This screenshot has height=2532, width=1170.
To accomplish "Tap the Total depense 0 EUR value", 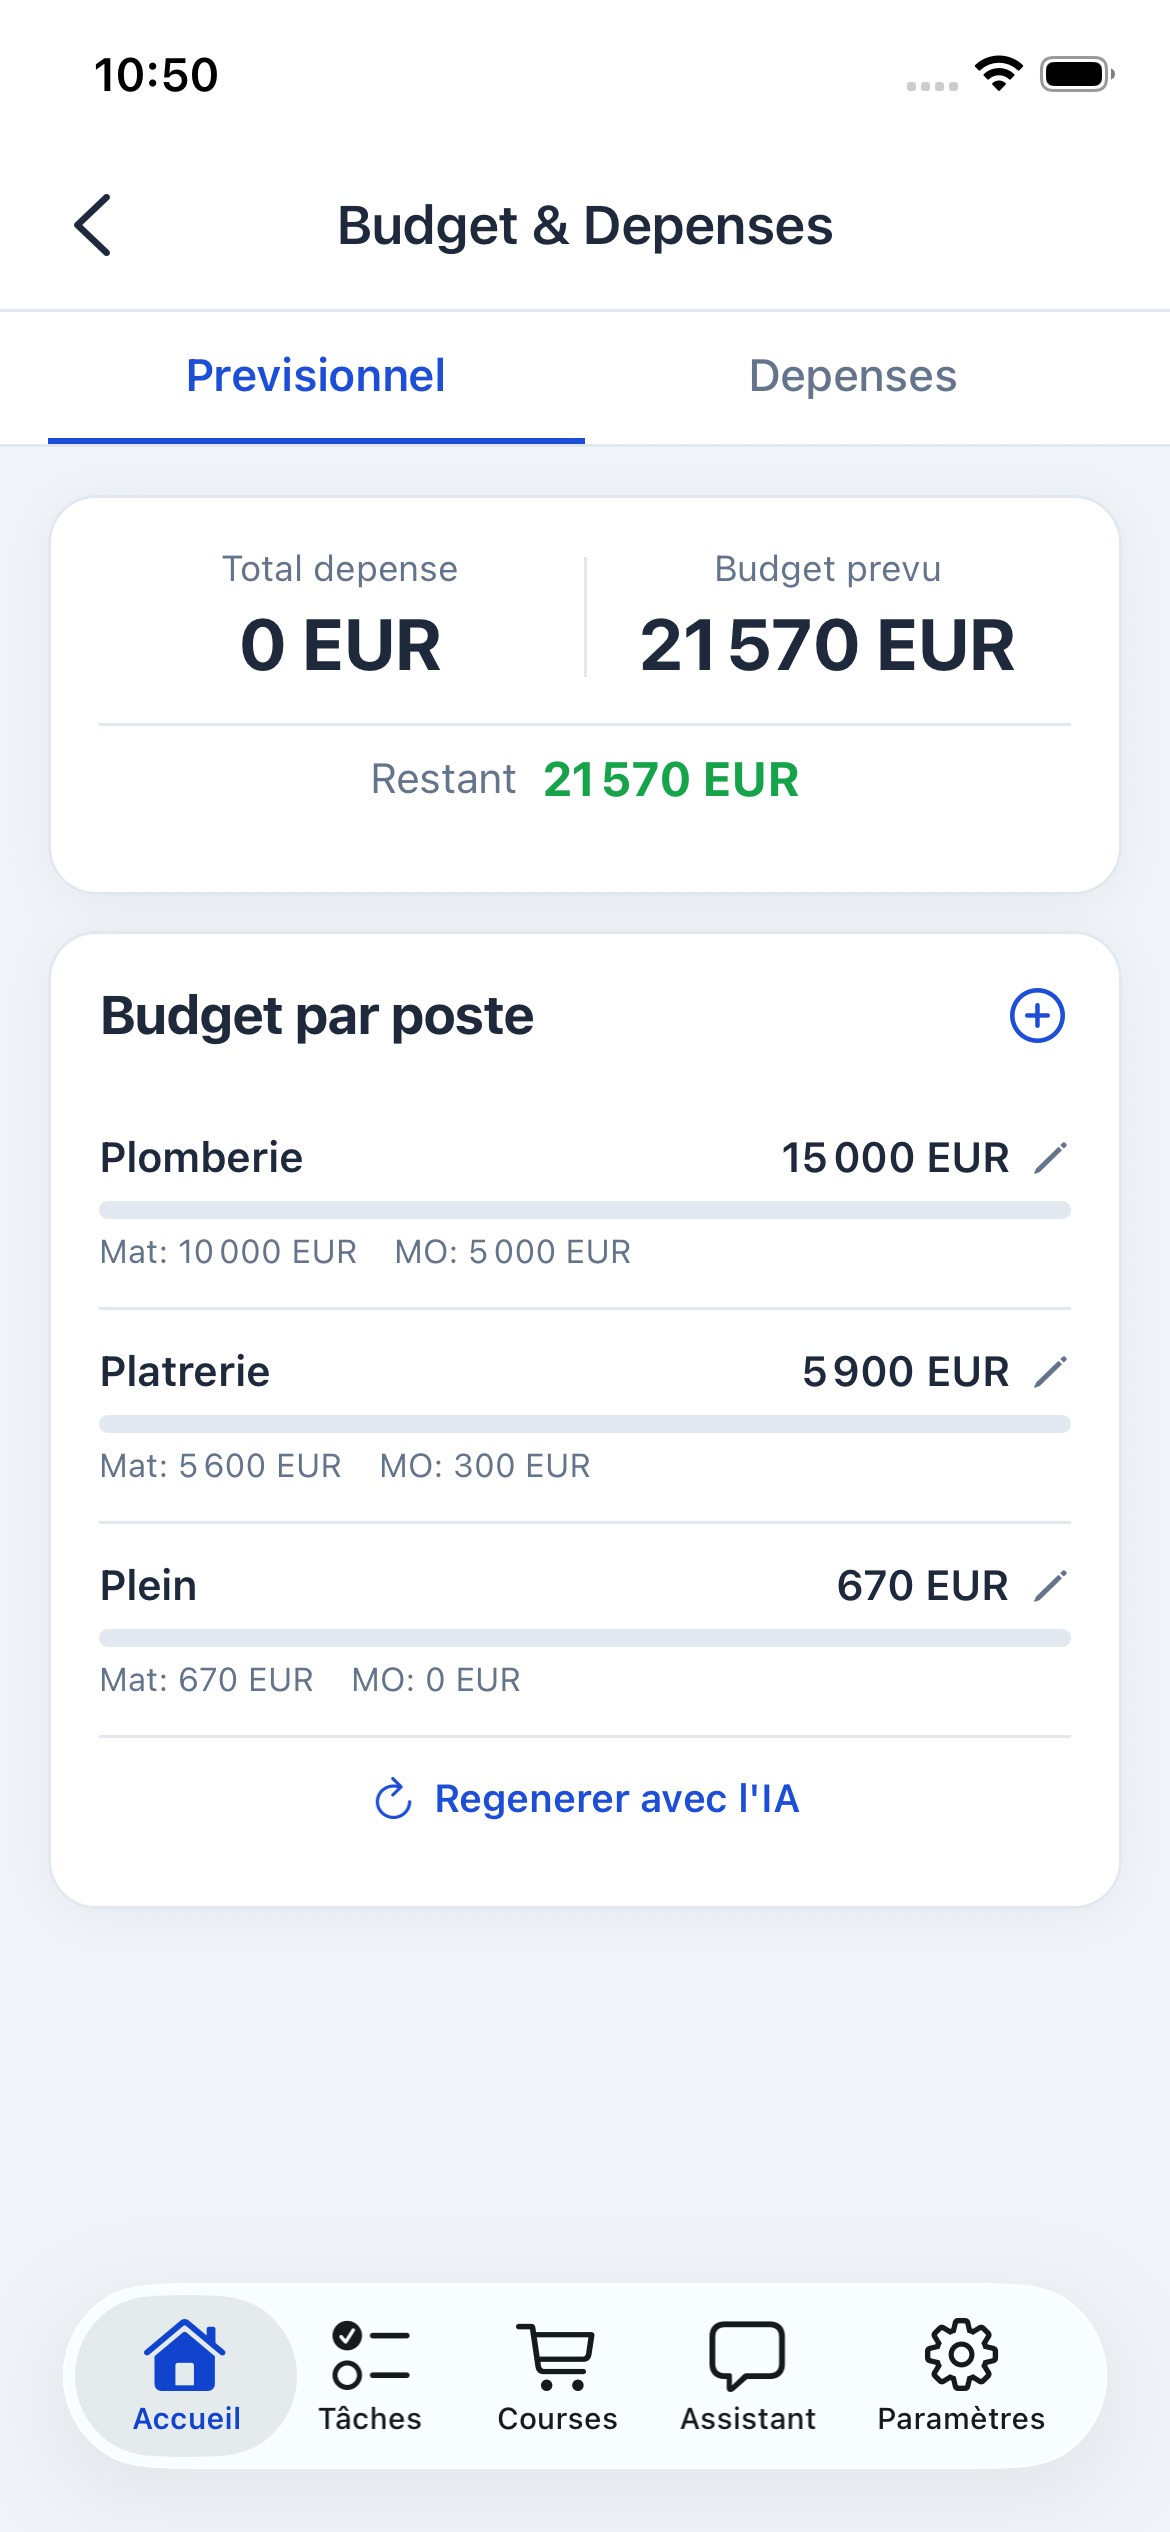I will 340,645.
